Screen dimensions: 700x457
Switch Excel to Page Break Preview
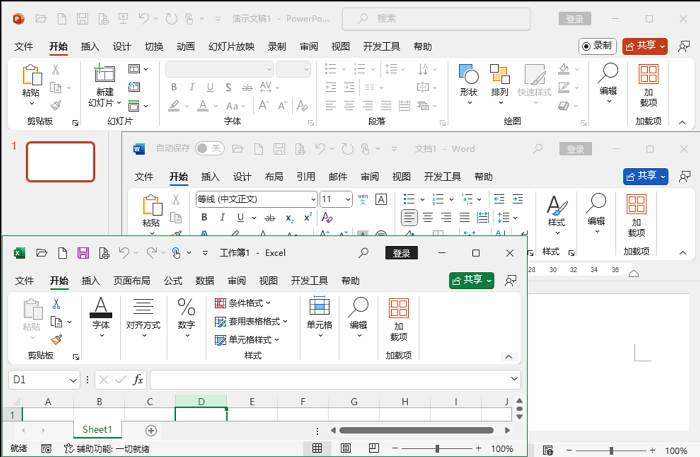374,448
